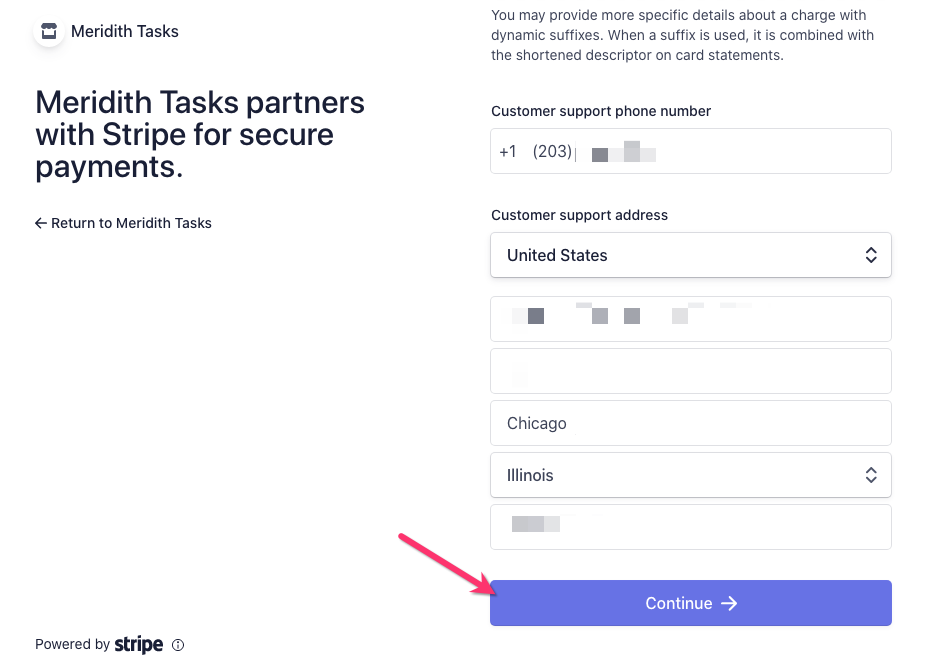This screenshot has height=660, width=950.
Task: Follow the Return to Meridith Tasks link text
Action: pyautogui.click(x=131, y=223)
